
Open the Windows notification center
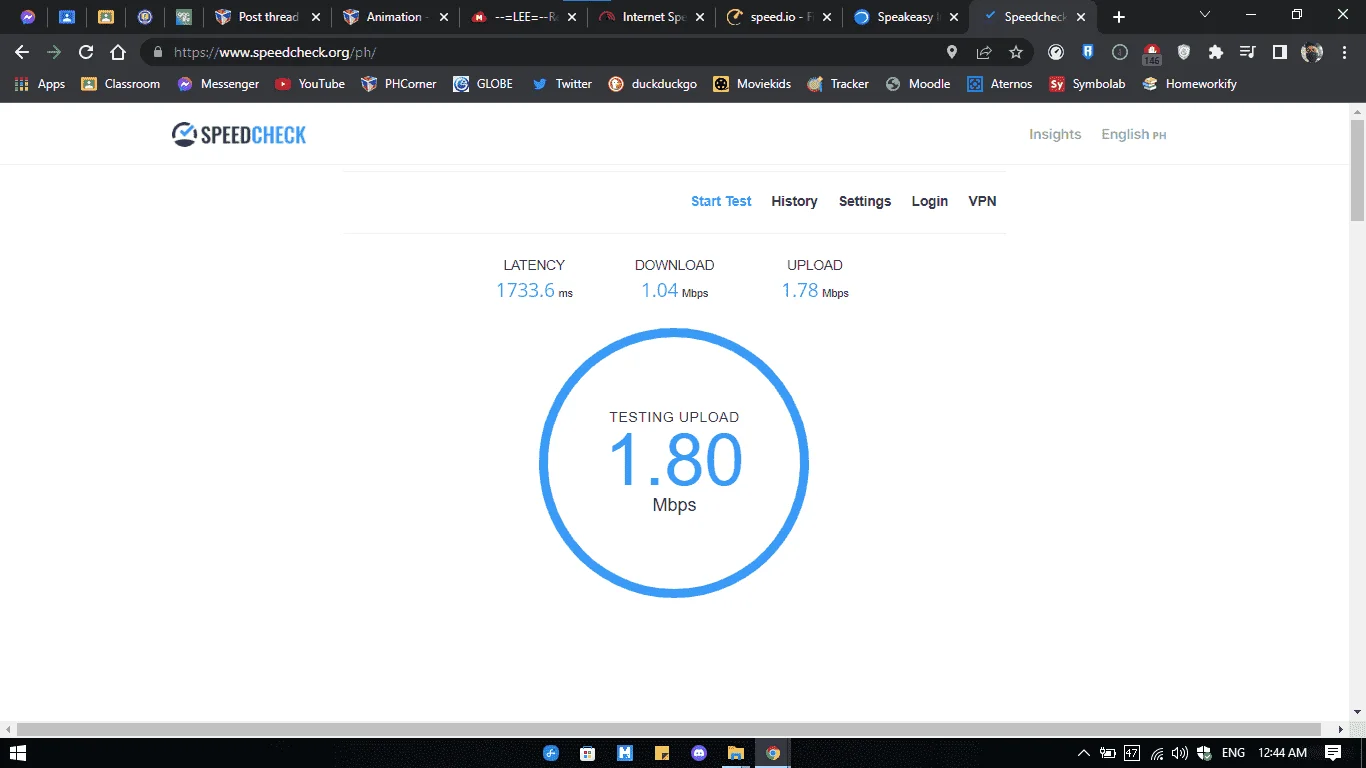[1333, 753]
